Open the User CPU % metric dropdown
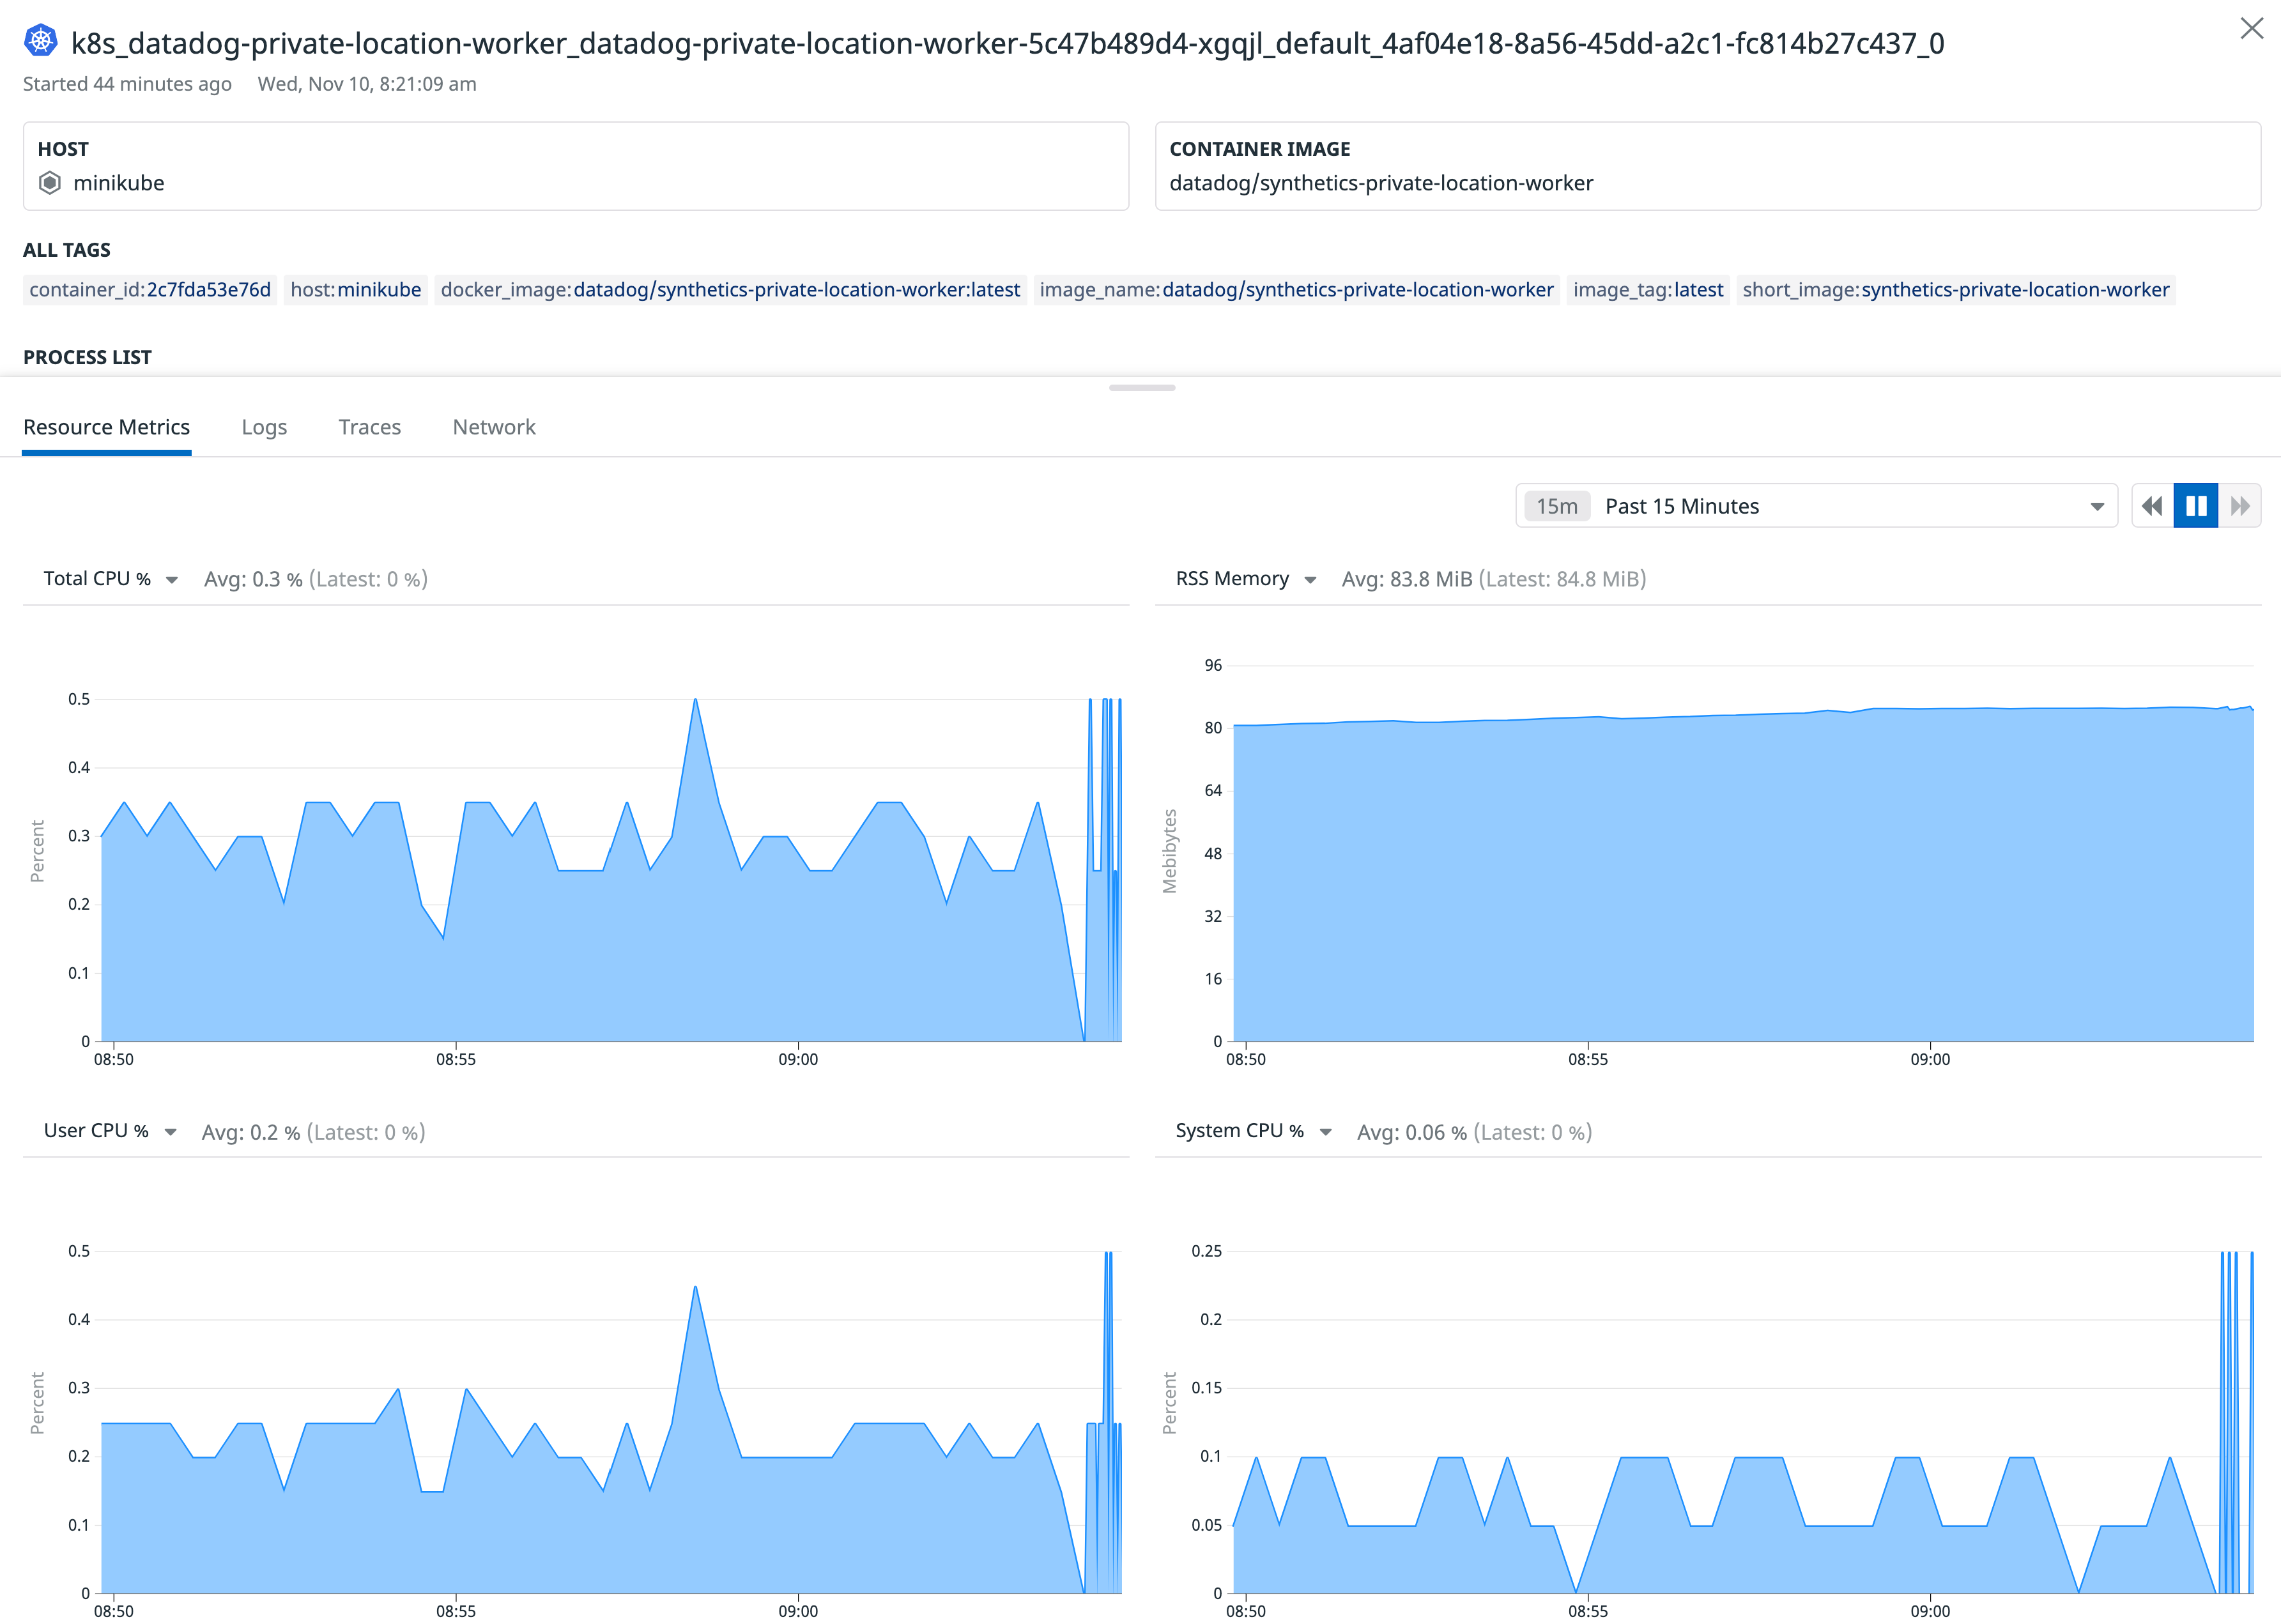 (x=170, y=1132)
